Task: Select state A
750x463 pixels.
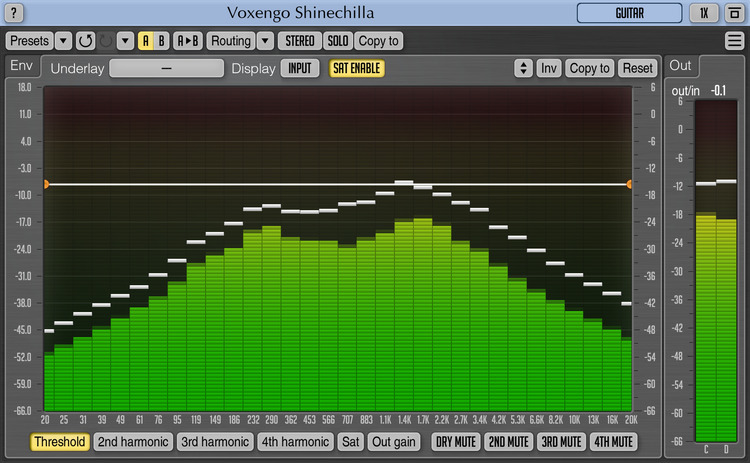Action: point(145,41)
